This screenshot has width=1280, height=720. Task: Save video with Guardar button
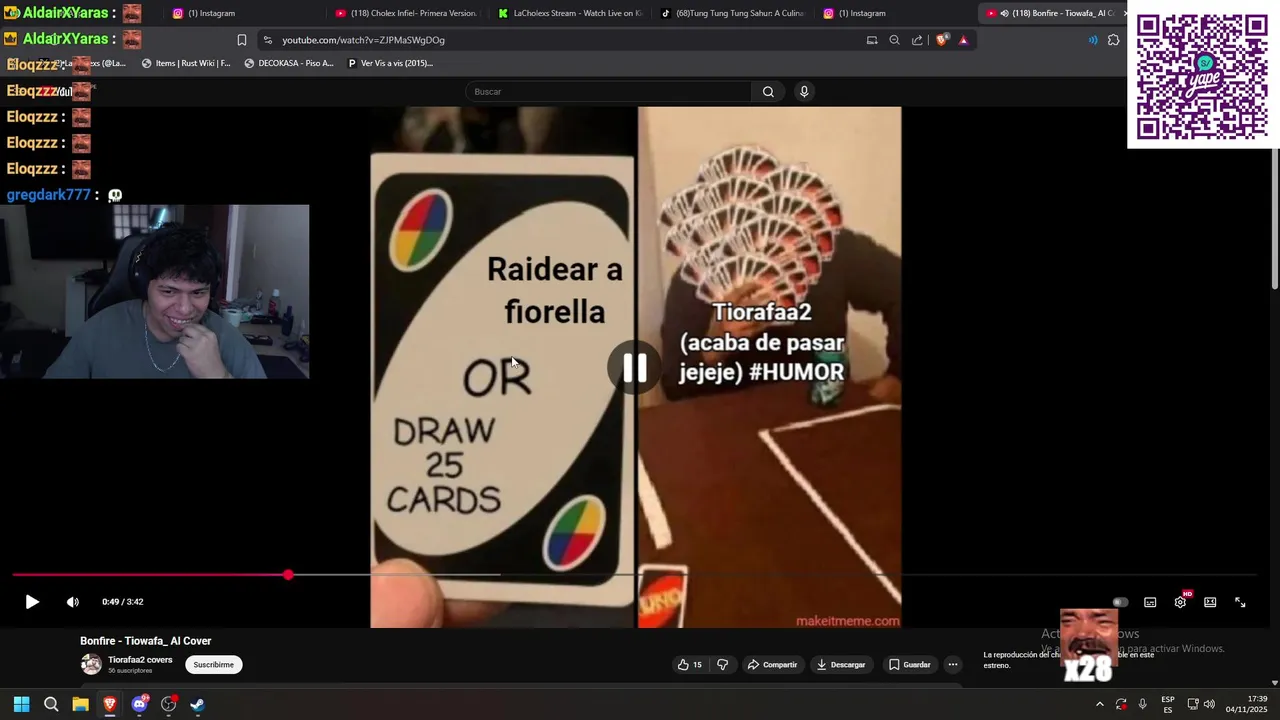pos(910,664)
